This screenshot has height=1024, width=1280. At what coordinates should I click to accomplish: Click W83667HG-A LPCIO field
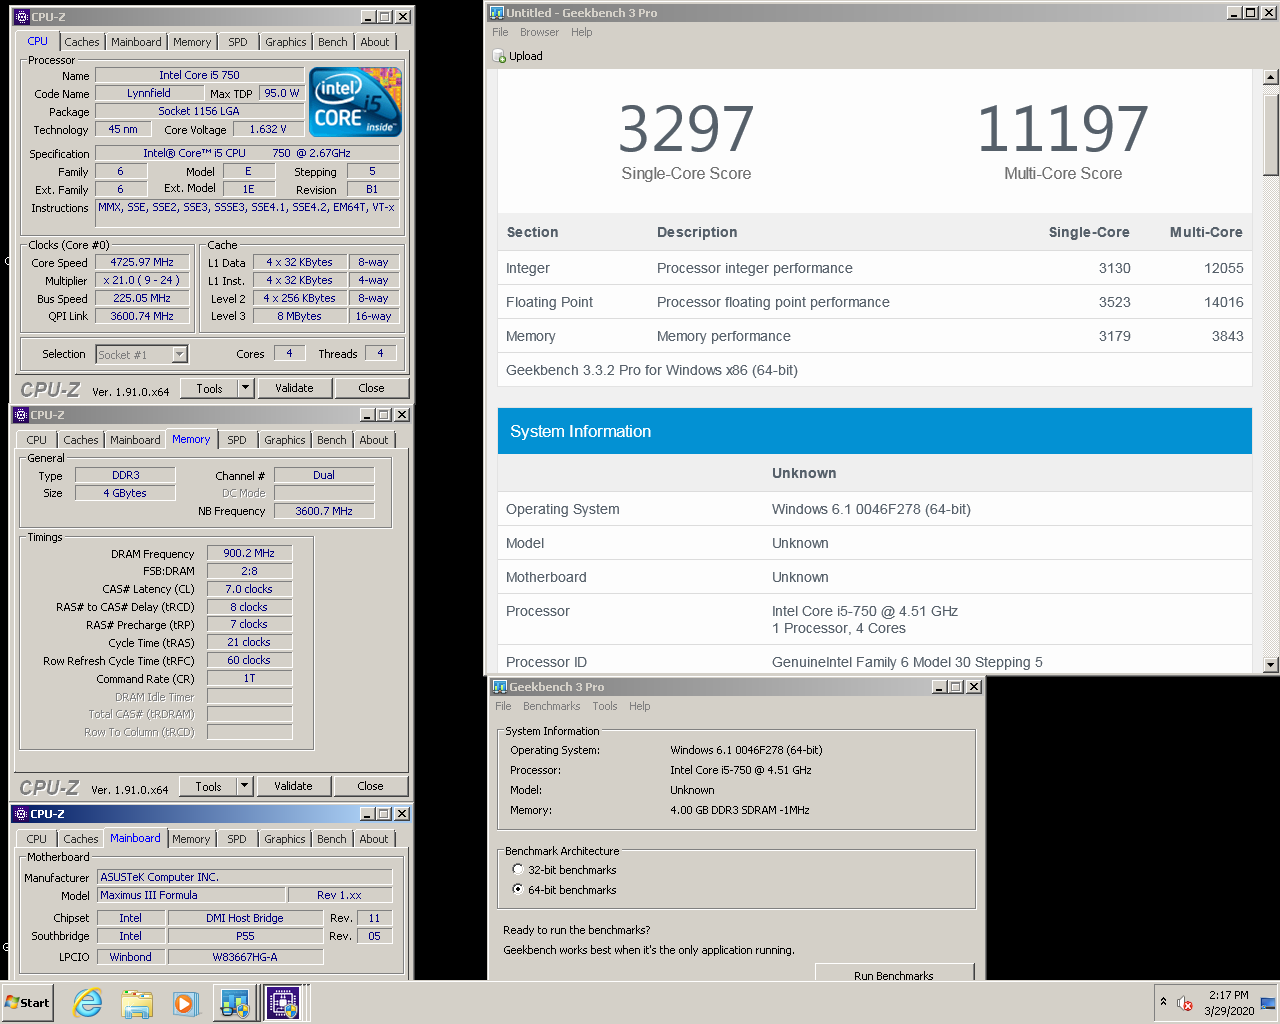pyautogui.click(x=245, y=957)
